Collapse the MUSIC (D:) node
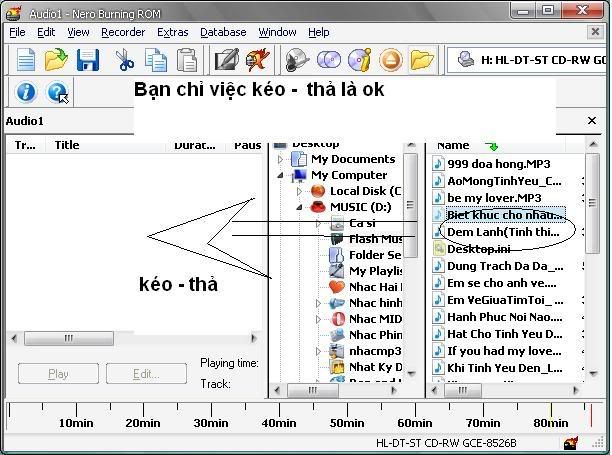612x455 pixels. (x=299, y=208)
